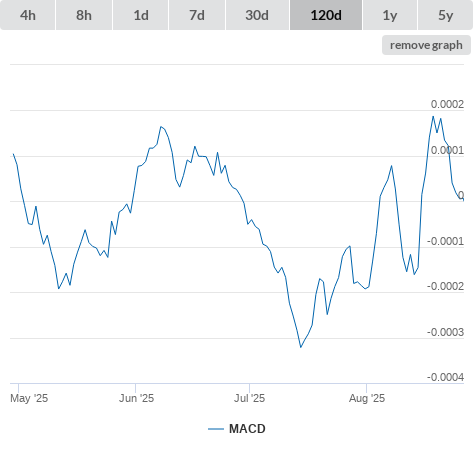
Task: Toggle the MACD legend entry
Action: 247,429
